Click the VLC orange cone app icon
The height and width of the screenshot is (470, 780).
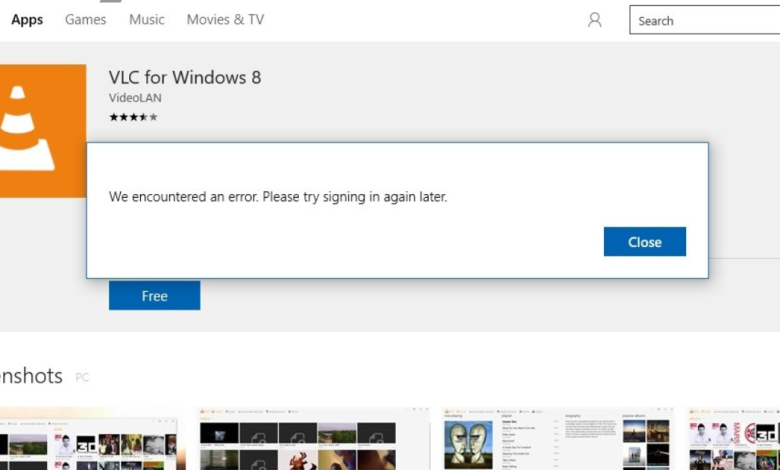[43, 131]
